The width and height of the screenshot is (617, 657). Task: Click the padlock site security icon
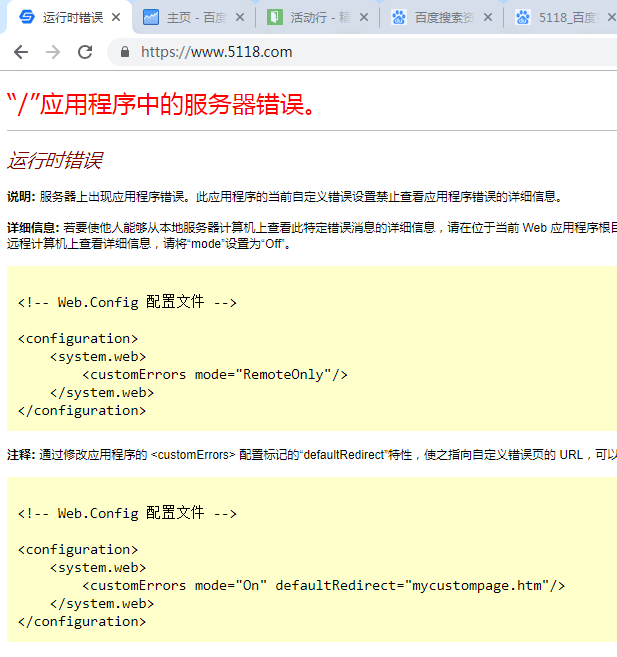(125, 52)
